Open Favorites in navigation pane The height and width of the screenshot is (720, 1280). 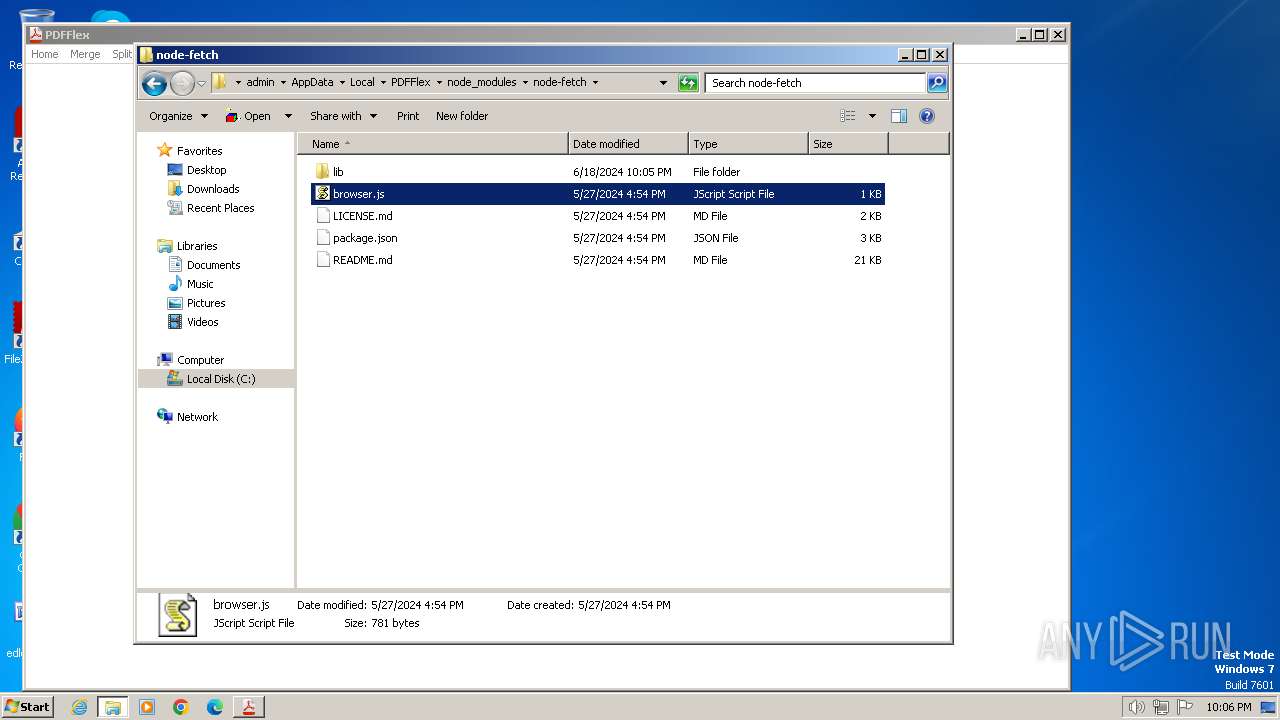pyautogui.click(x=199, y=151)
